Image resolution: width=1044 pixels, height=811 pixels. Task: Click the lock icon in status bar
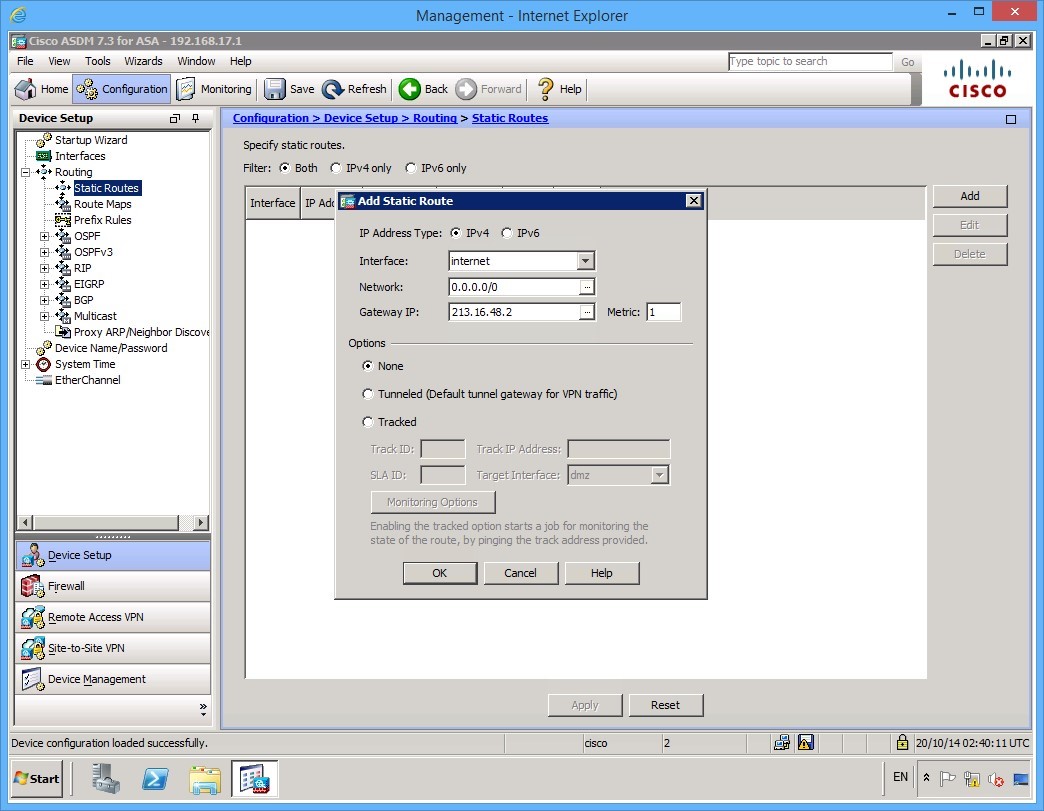pyautogui.click(x=902, y=743)
